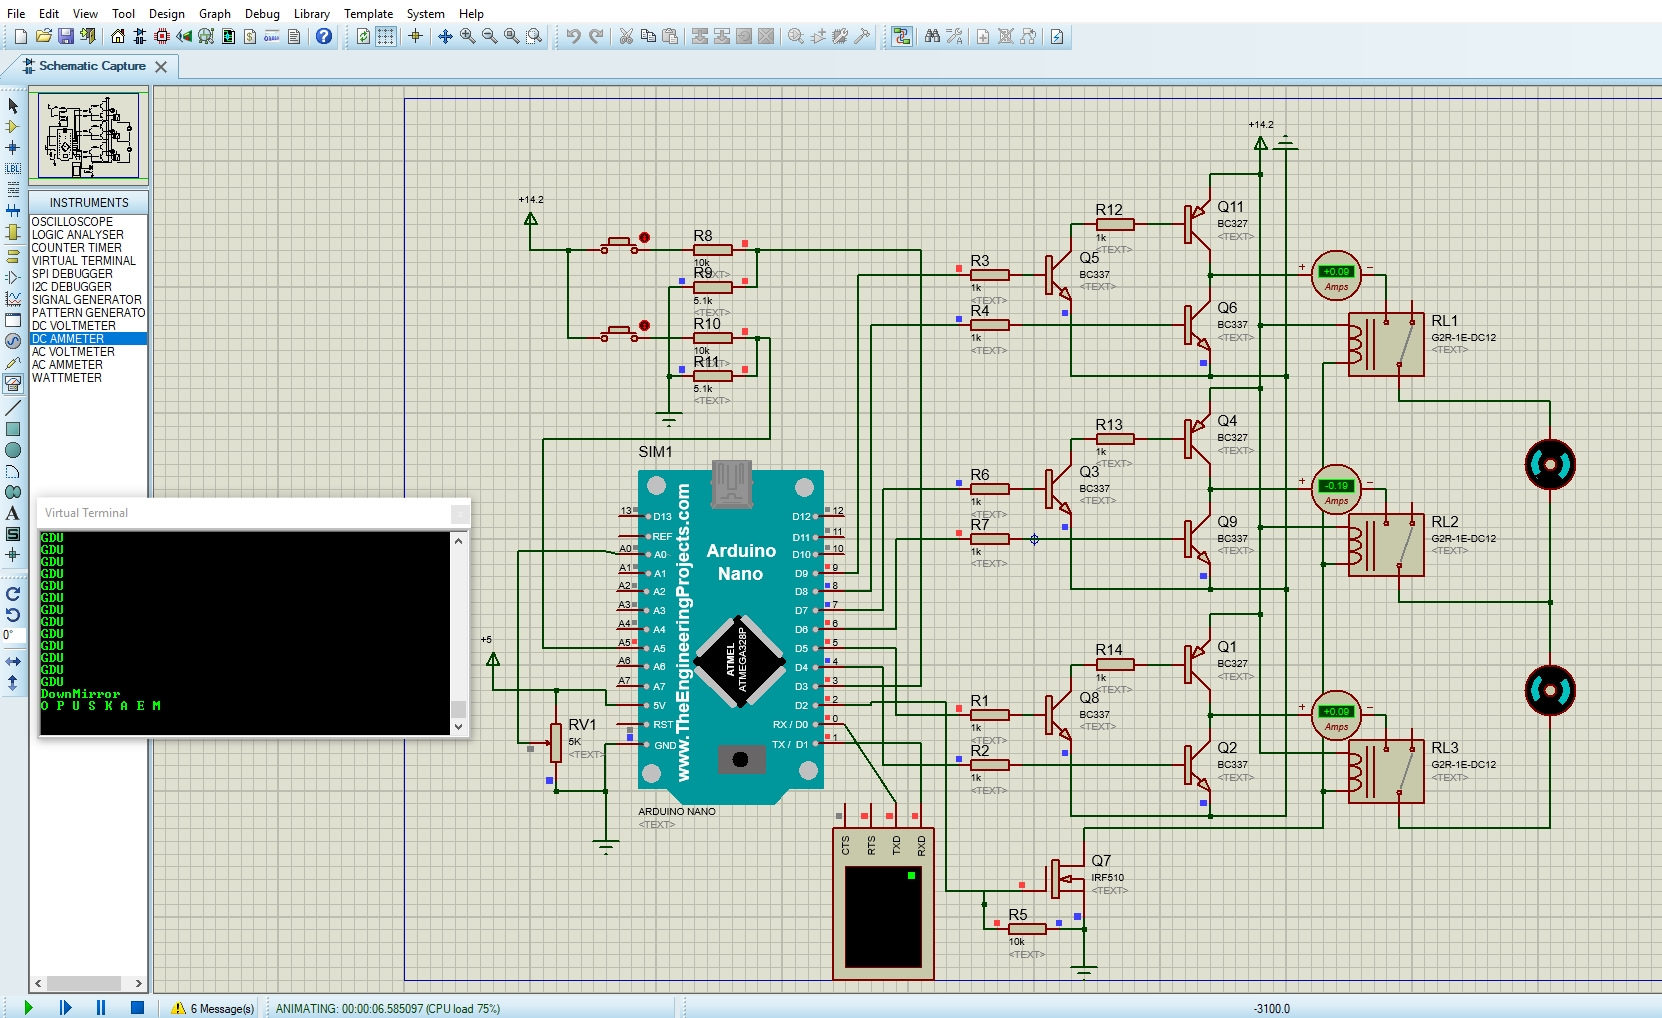Click the Paste clipboard icon

pos(670,36)
